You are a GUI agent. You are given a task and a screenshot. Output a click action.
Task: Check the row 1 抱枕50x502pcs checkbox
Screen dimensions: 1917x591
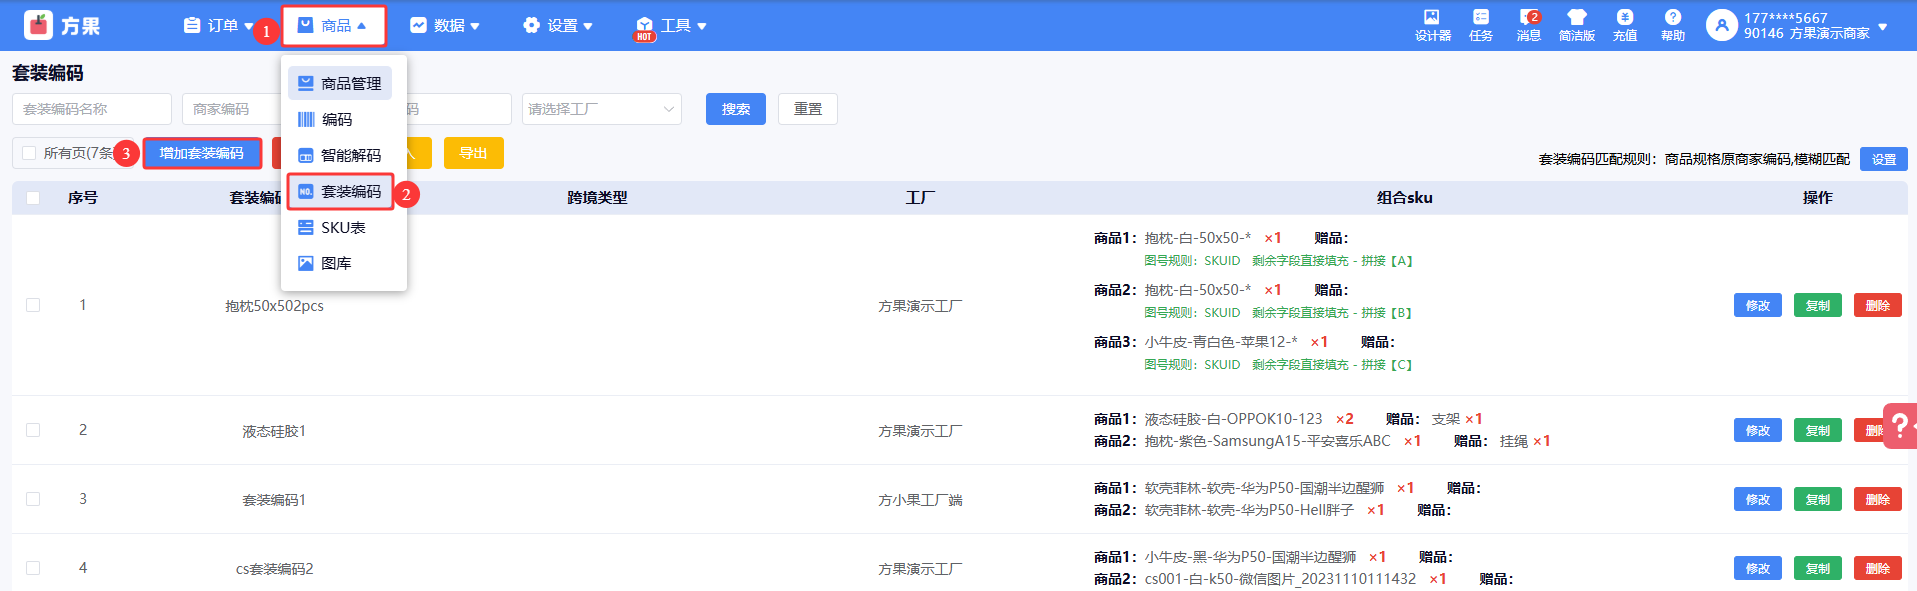[x=33, y=305]
